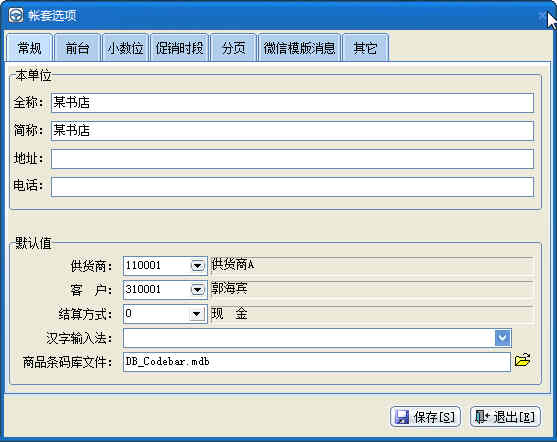Go to the 分页 tab
557x442 pixels.
(x=233, y=48)
